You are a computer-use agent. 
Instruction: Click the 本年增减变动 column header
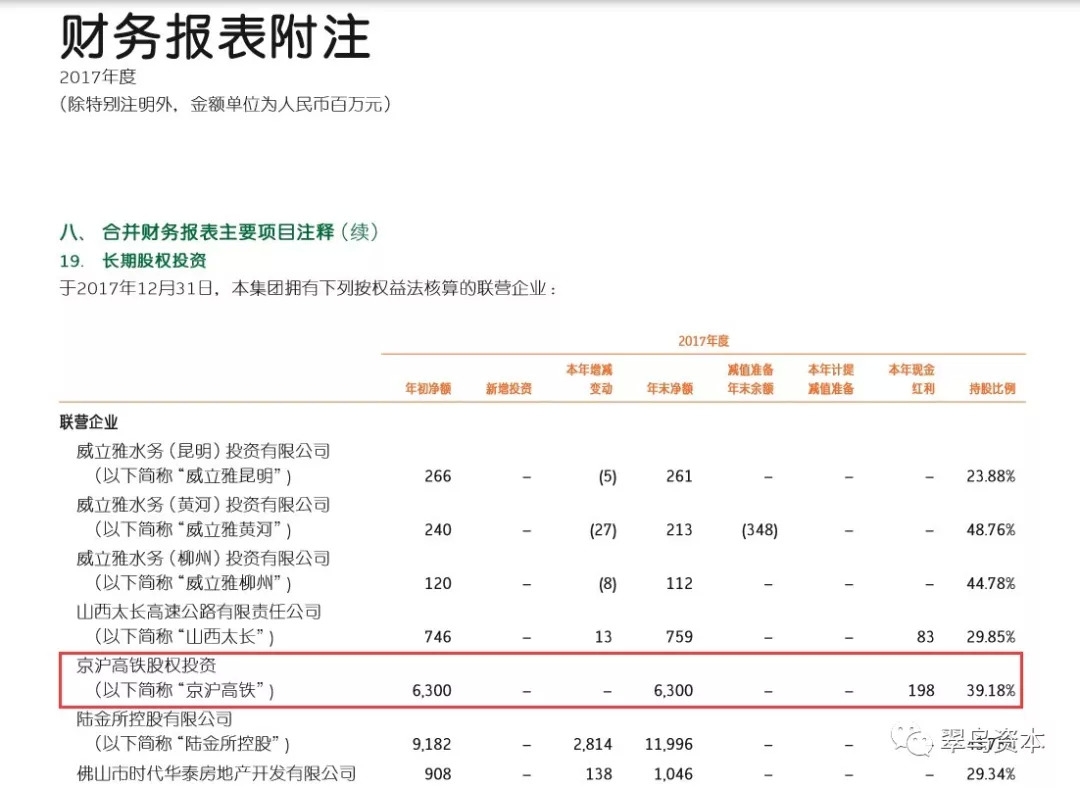click(589, 379)
